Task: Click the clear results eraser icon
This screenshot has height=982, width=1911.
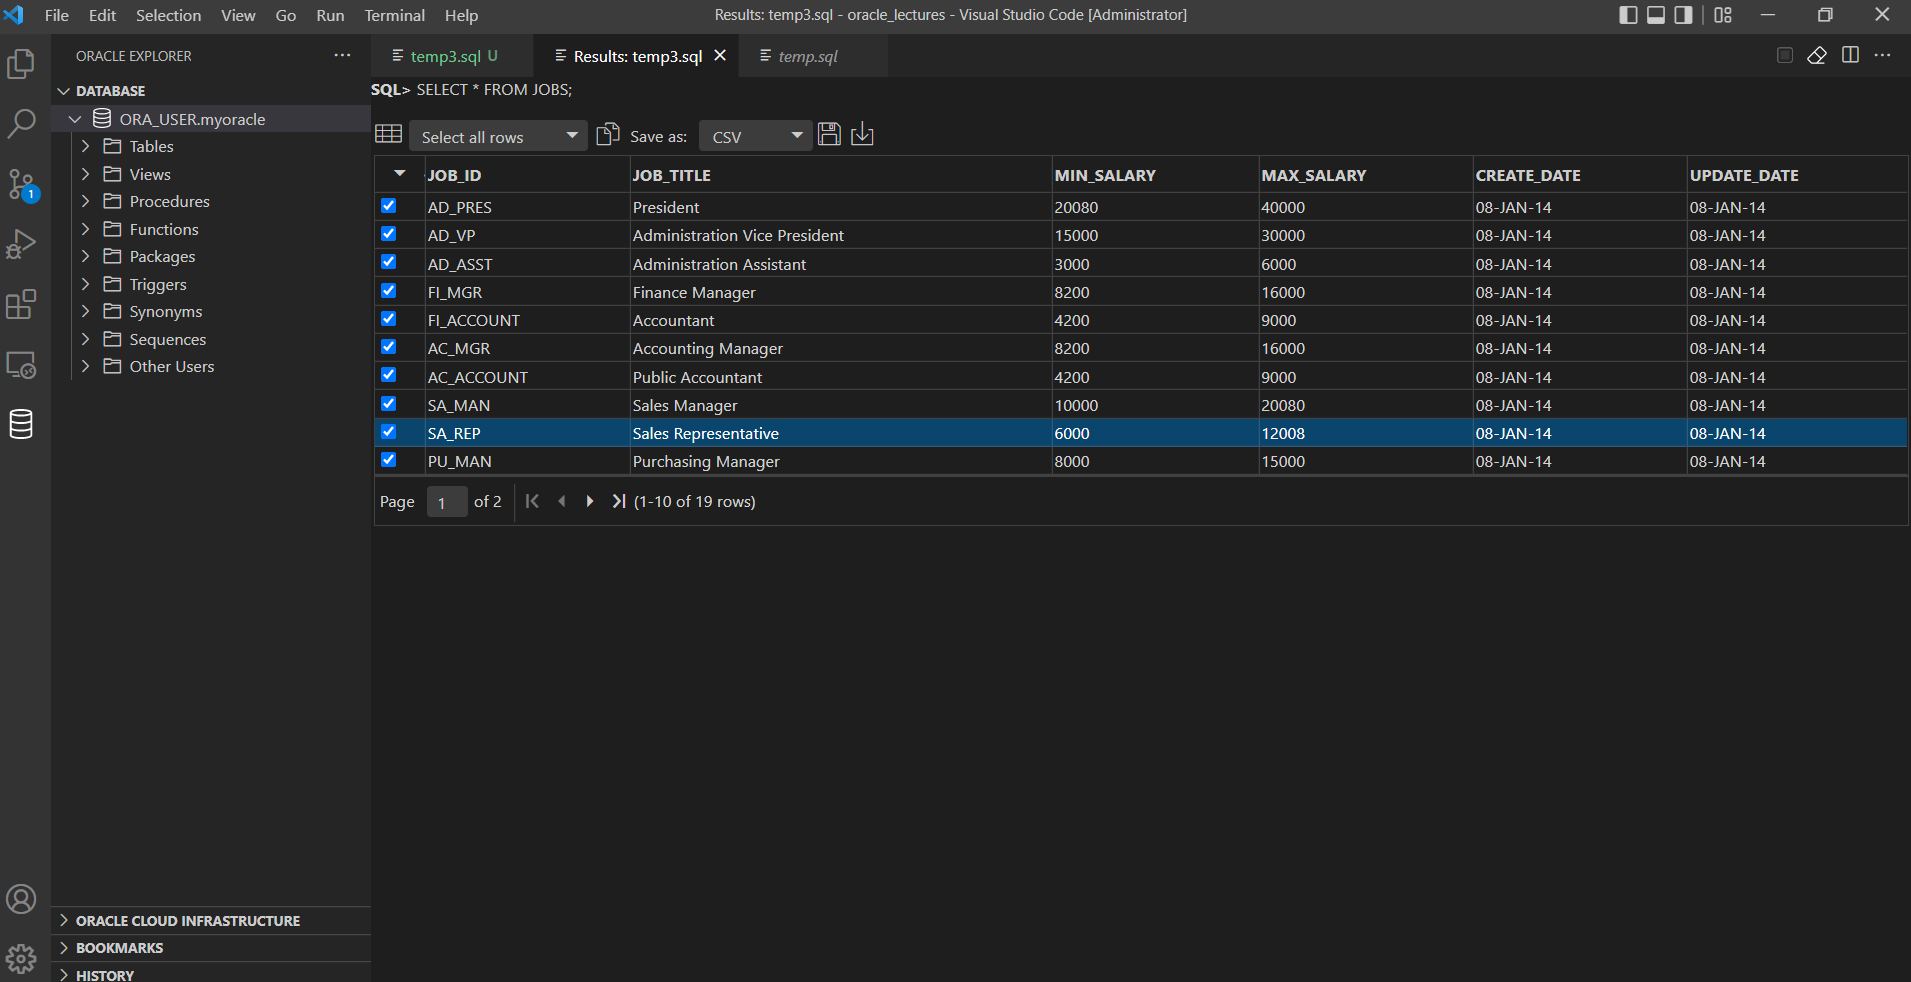Action: [x=1817, y=55]
